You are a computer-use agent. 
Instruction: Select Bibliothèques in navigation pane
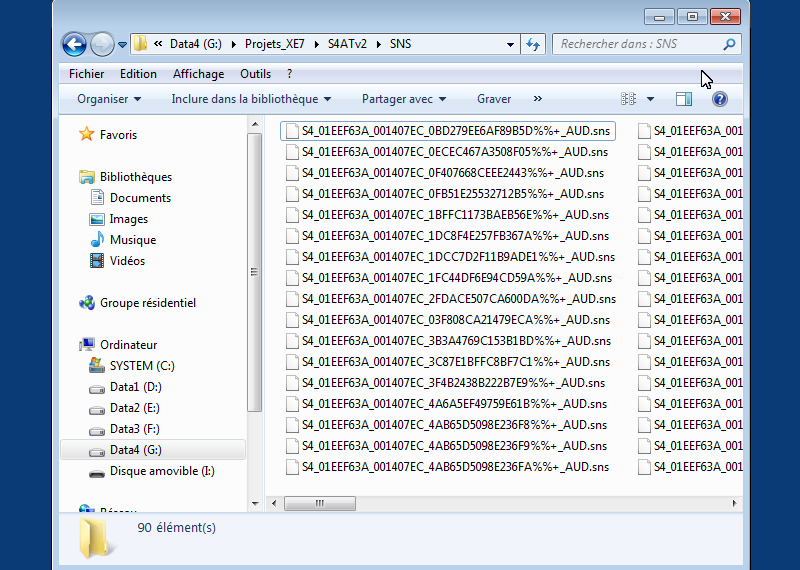click(x=136, y=177)
